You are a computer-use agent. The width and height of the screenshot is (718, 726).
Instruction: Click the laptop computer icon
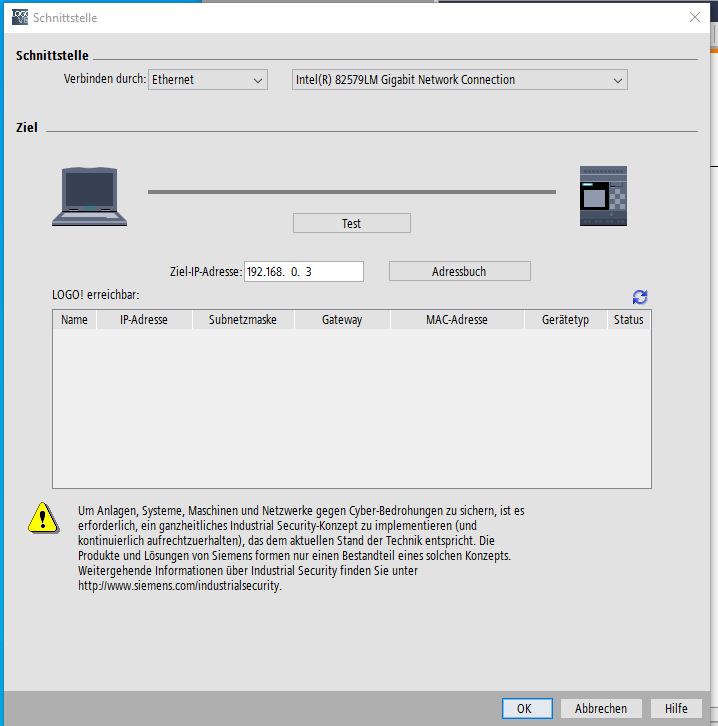pyautogui.click(x=89, y=196)
